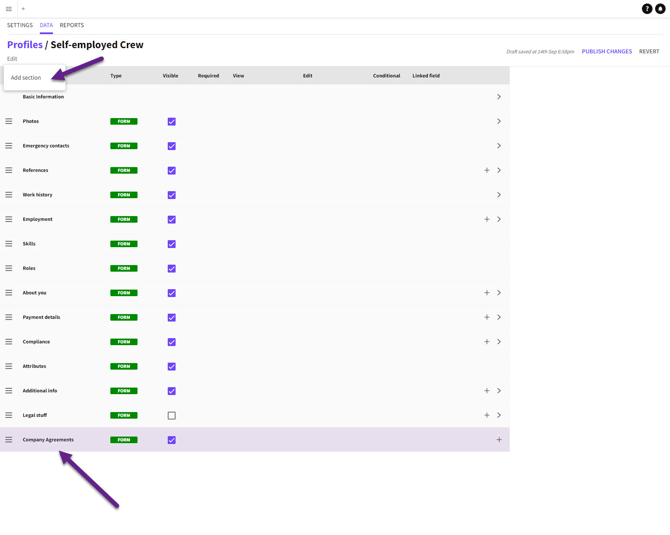Expand the Employment section chevron
670x535 pixels.
[499, 219]
